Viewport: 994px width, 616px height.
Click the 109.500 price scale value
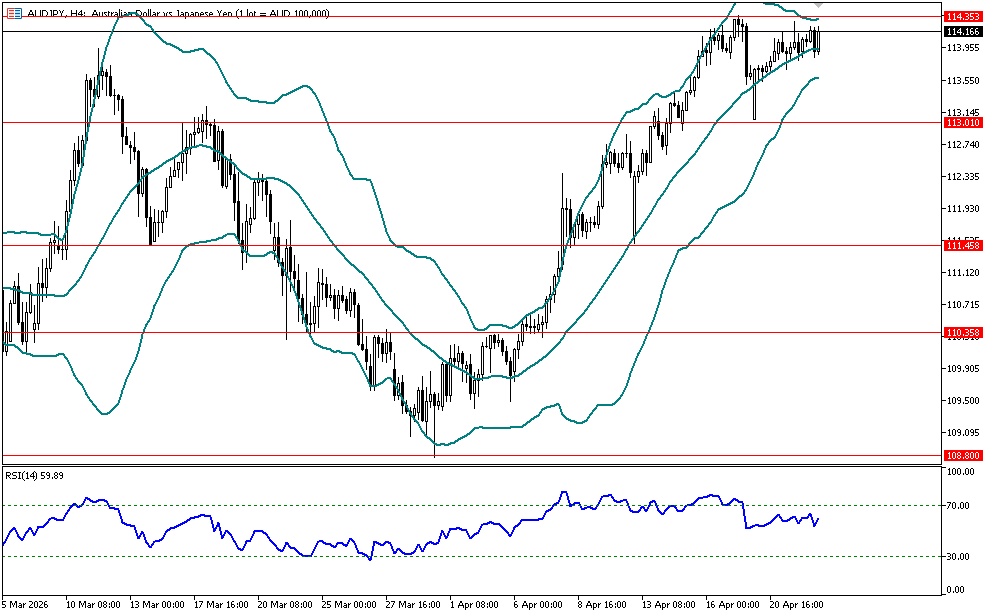[962, 401]
